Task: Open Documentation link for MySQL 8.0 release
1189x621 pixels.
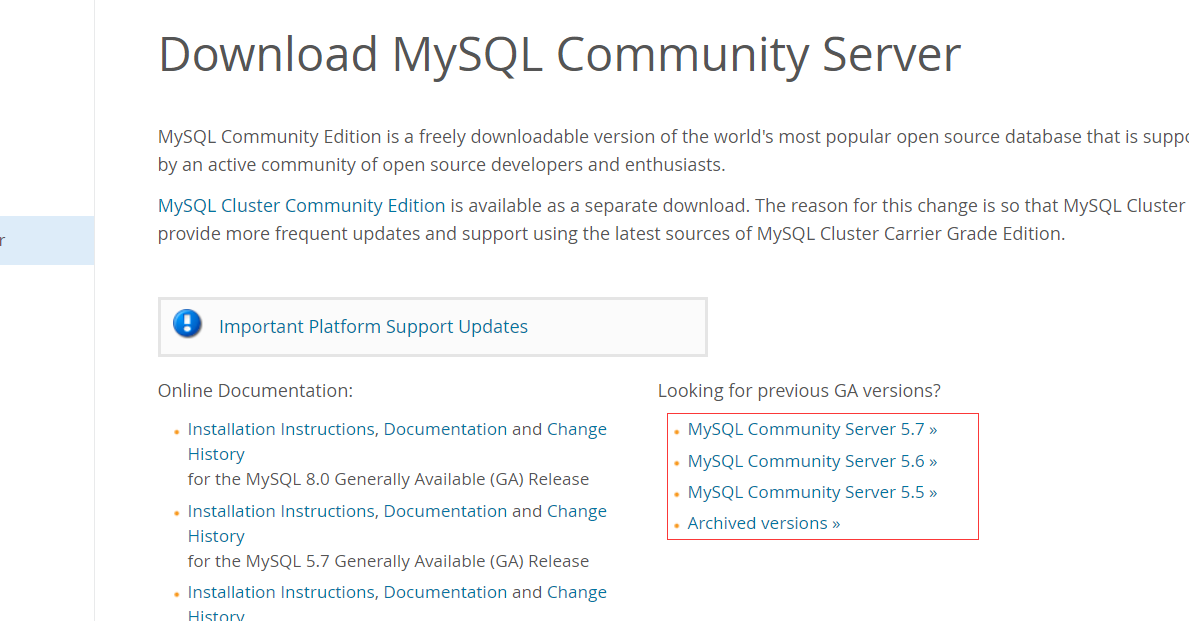Action: 445,429
